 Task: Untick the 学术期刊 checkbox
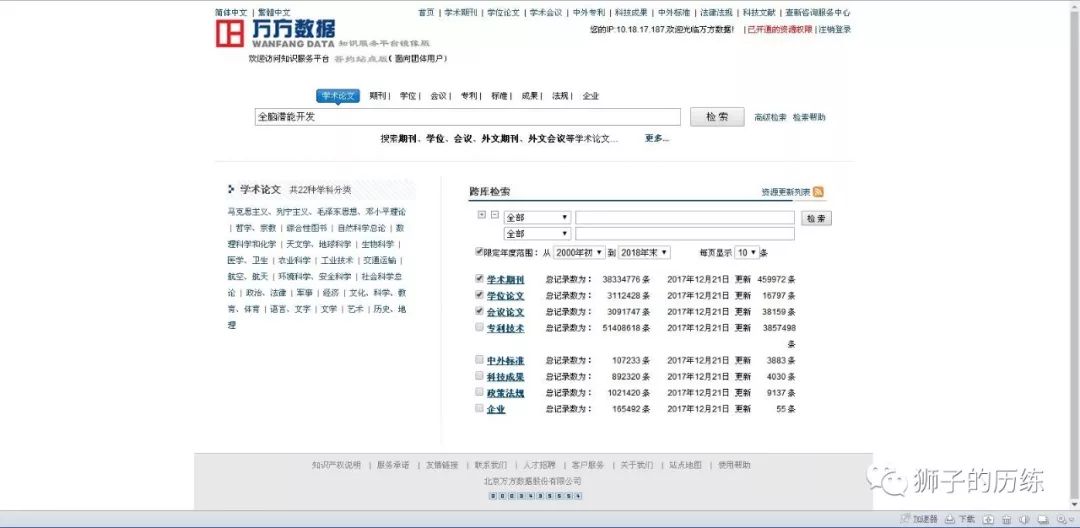pos(479,279)
